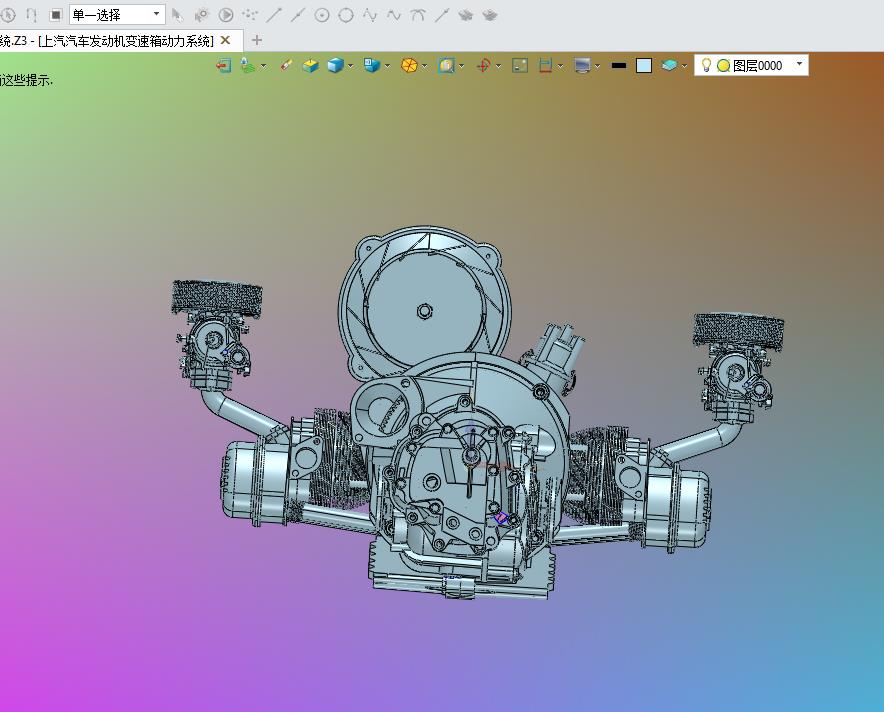
Task: Select the plain circle tool icon
Action: click(346, 15)
